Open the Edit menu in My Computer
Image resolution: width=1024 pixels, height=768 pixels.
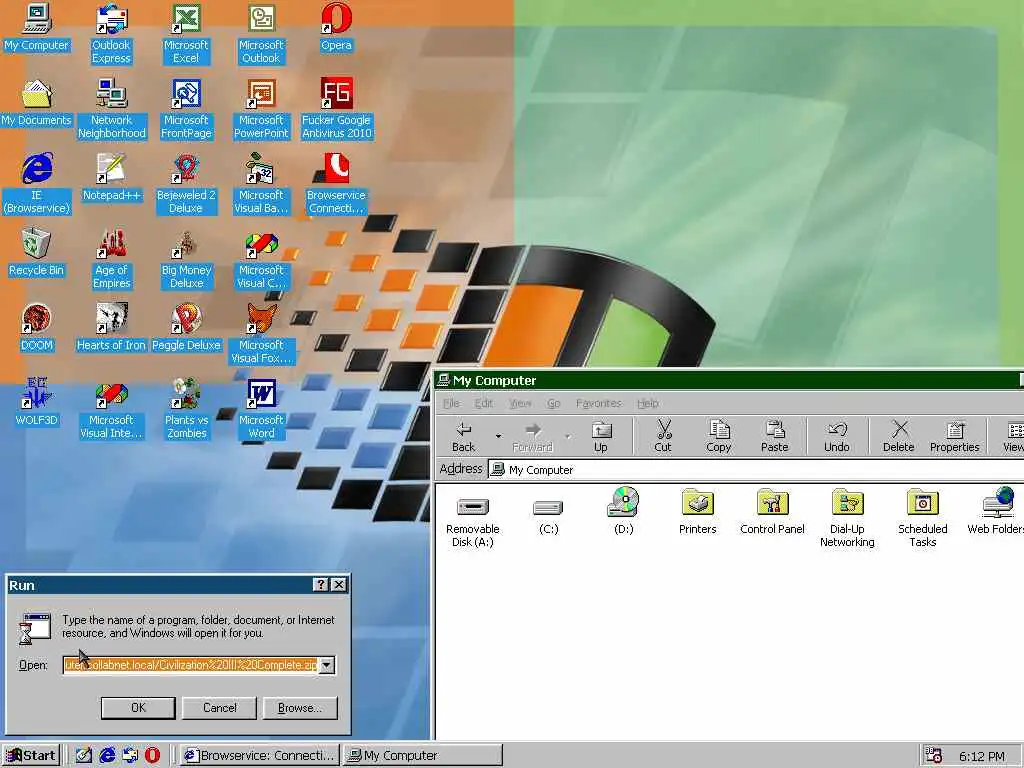[x=484, y=403]
